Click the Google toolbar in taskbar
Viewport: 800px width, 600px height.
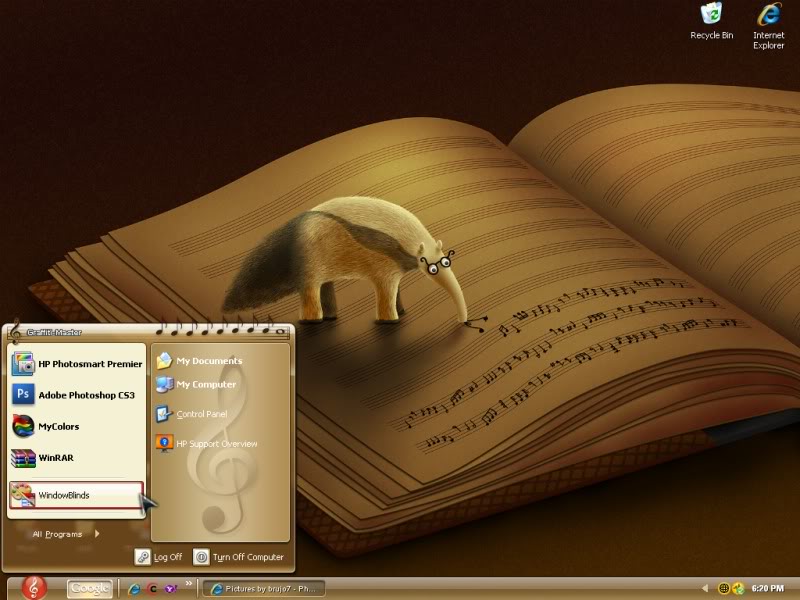tap(90, 588)
